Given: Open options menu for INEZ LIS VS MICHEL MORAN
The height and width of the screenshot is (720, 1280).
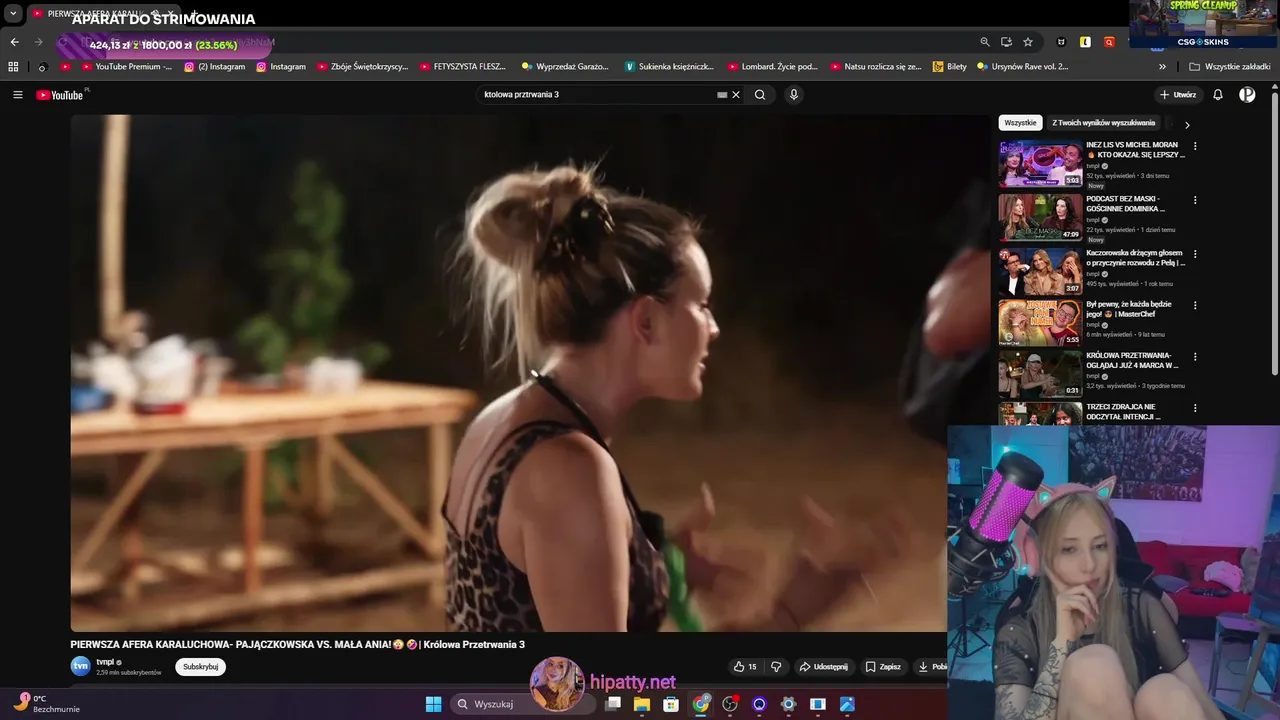Looking at the screenshot, I should tap(1195, 146).
